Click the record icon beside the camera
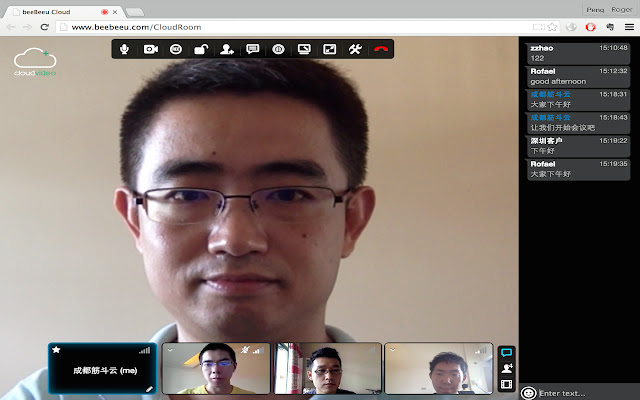Screen dimensions: 640x400 coord(176,49)
